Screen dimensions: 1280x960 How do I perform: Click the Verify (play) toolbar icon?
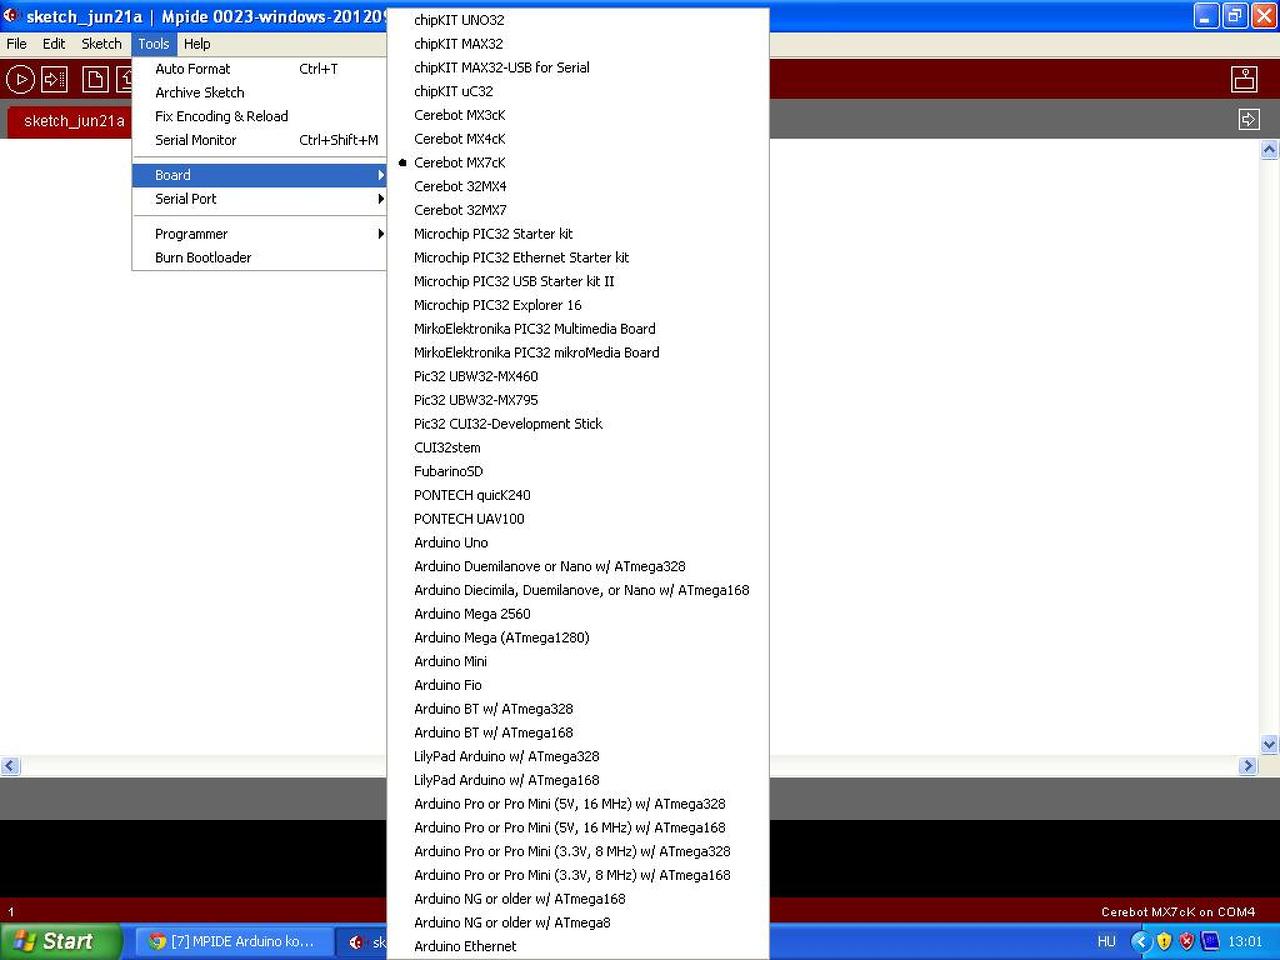[x=20, y=79]
